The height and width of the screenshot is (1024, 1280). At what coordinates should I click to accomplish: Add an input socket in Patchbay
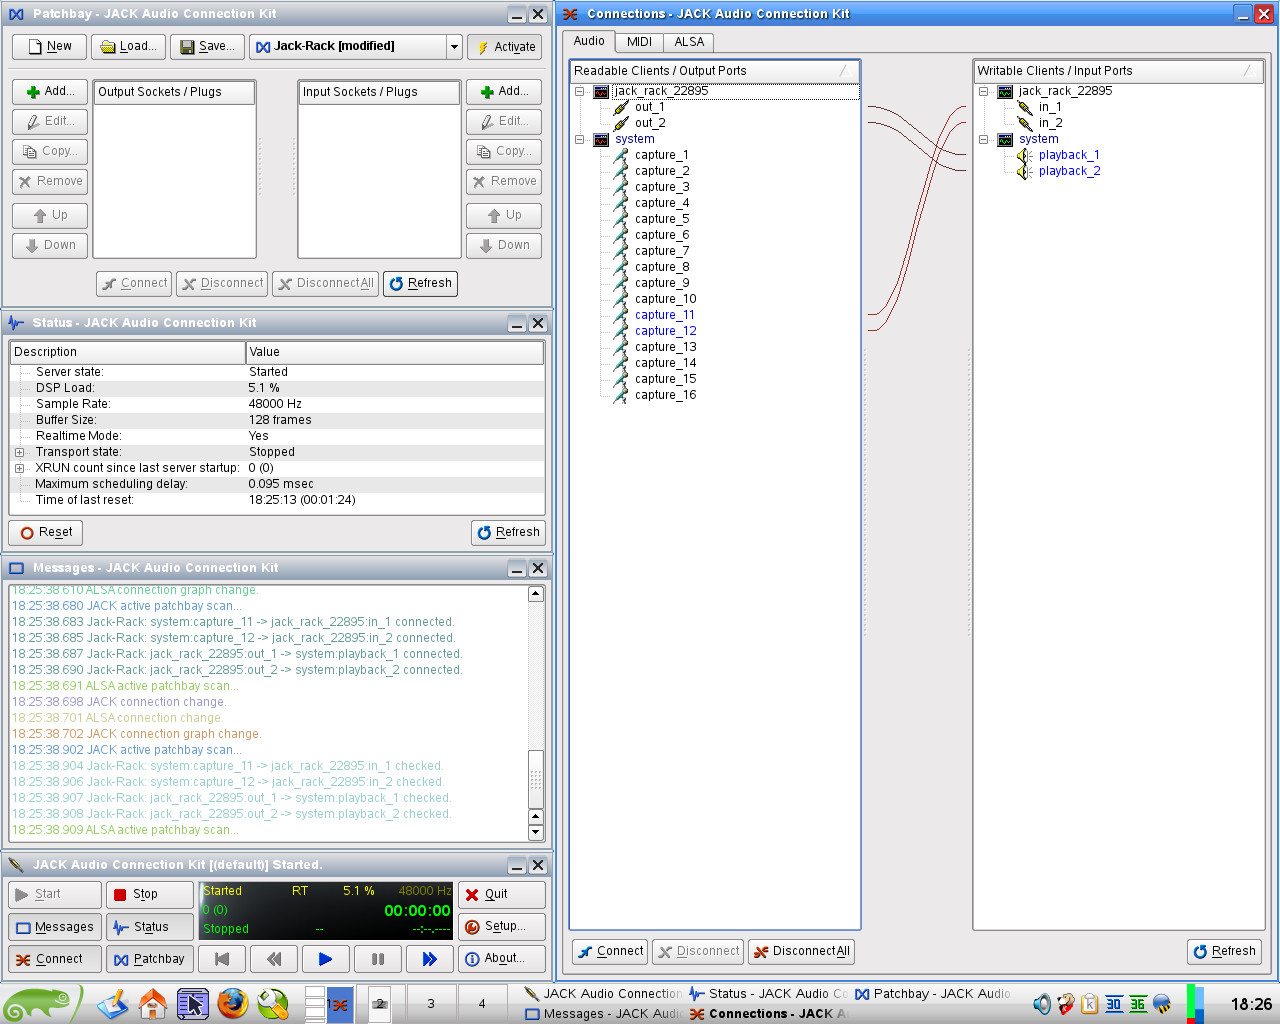tap(504, 91)
